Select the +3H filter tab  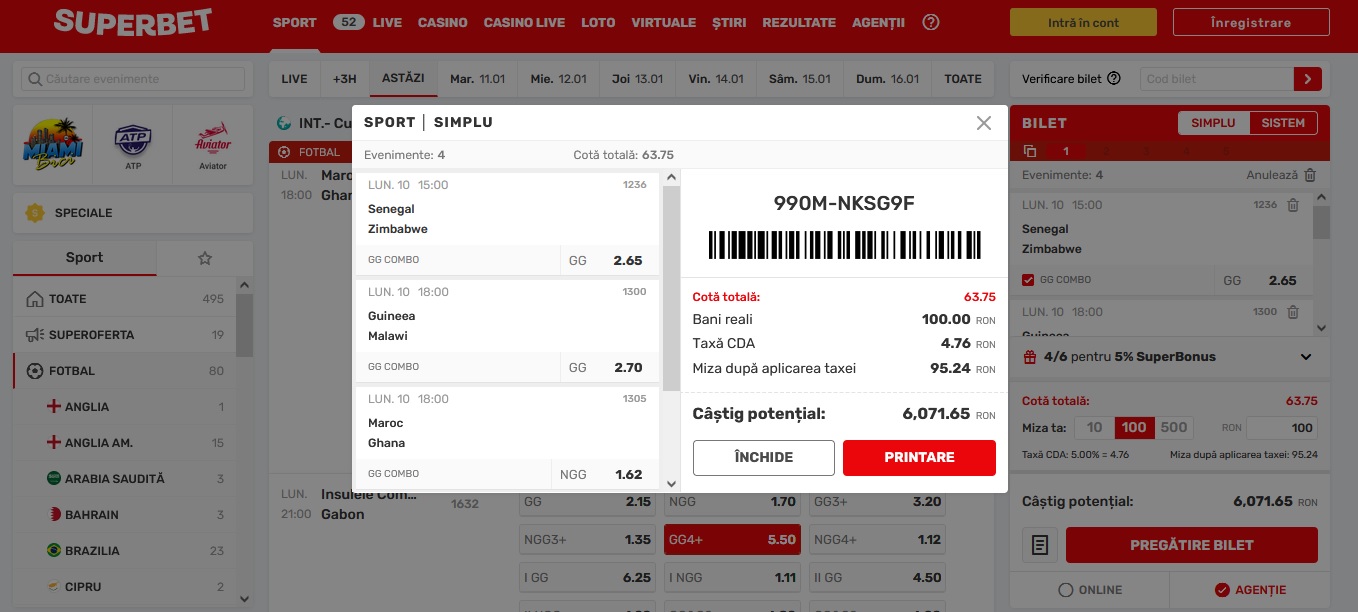pyautogui.click(x=345, y=79)
